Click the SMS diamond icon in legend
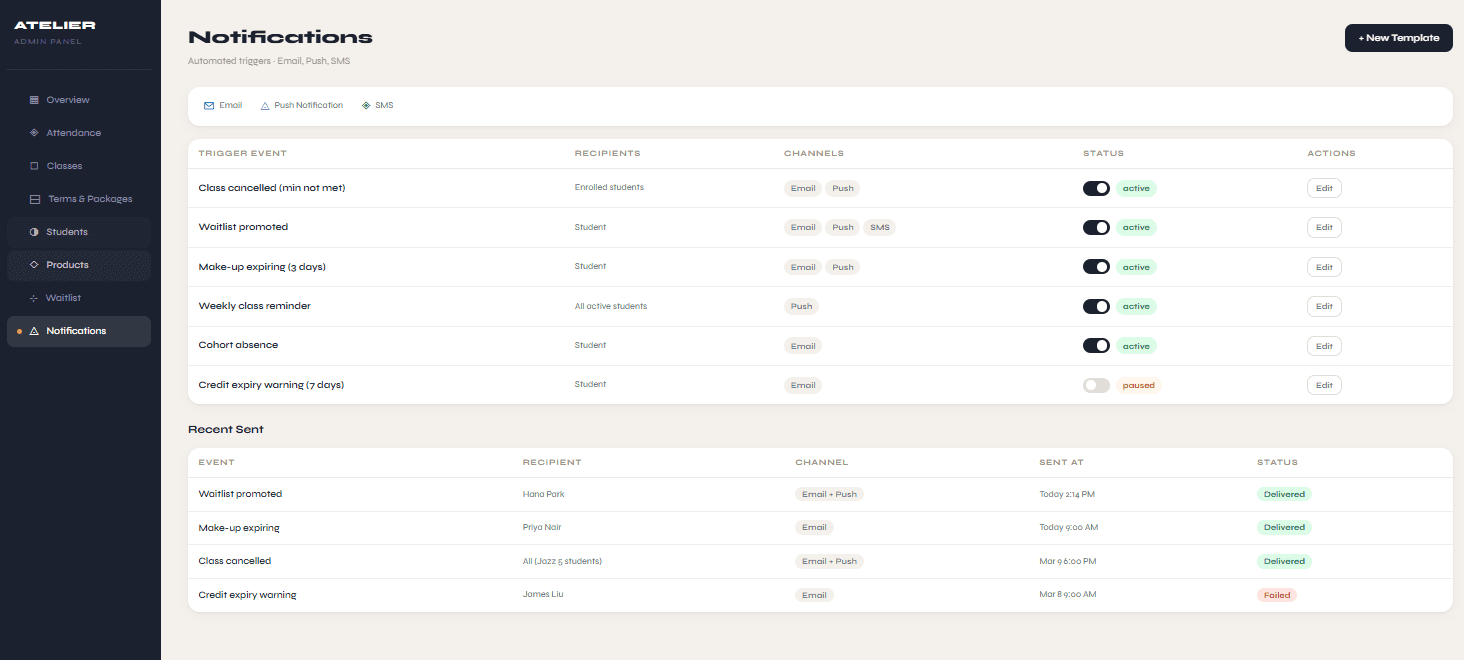 tap(366, 105)
